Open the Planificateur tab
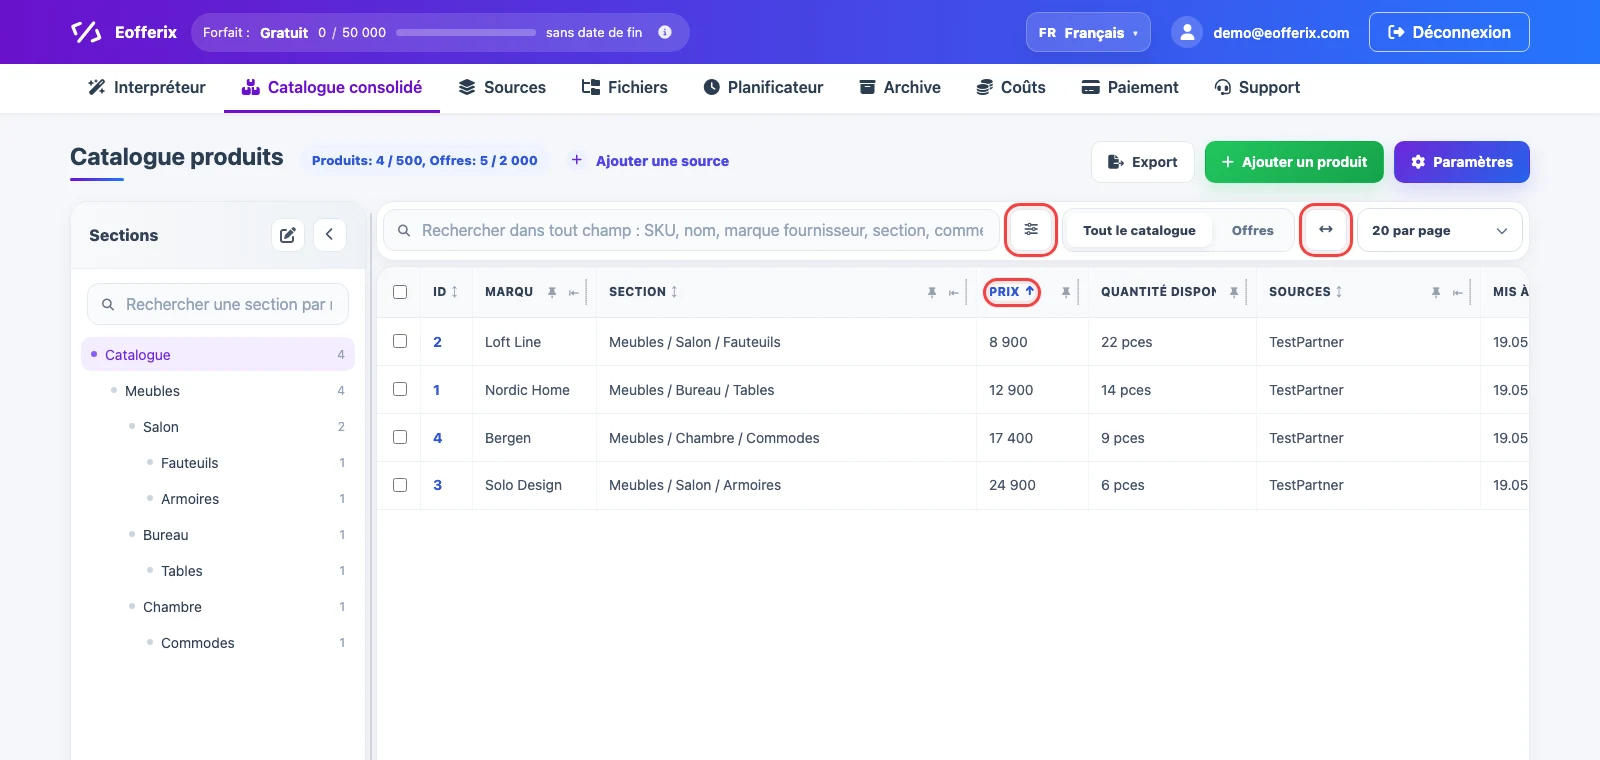 click(763, 87)
